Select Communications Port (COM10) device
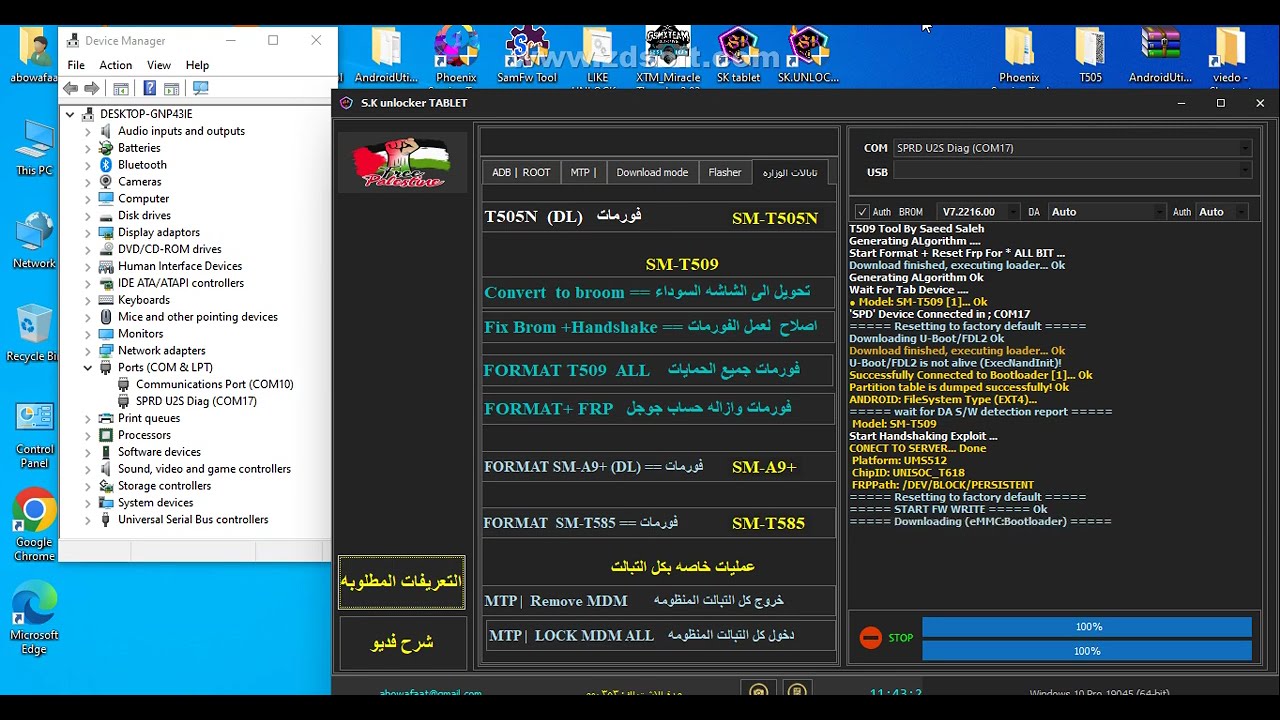Viewport: 1280px width, 720px height. pos(215,384)
